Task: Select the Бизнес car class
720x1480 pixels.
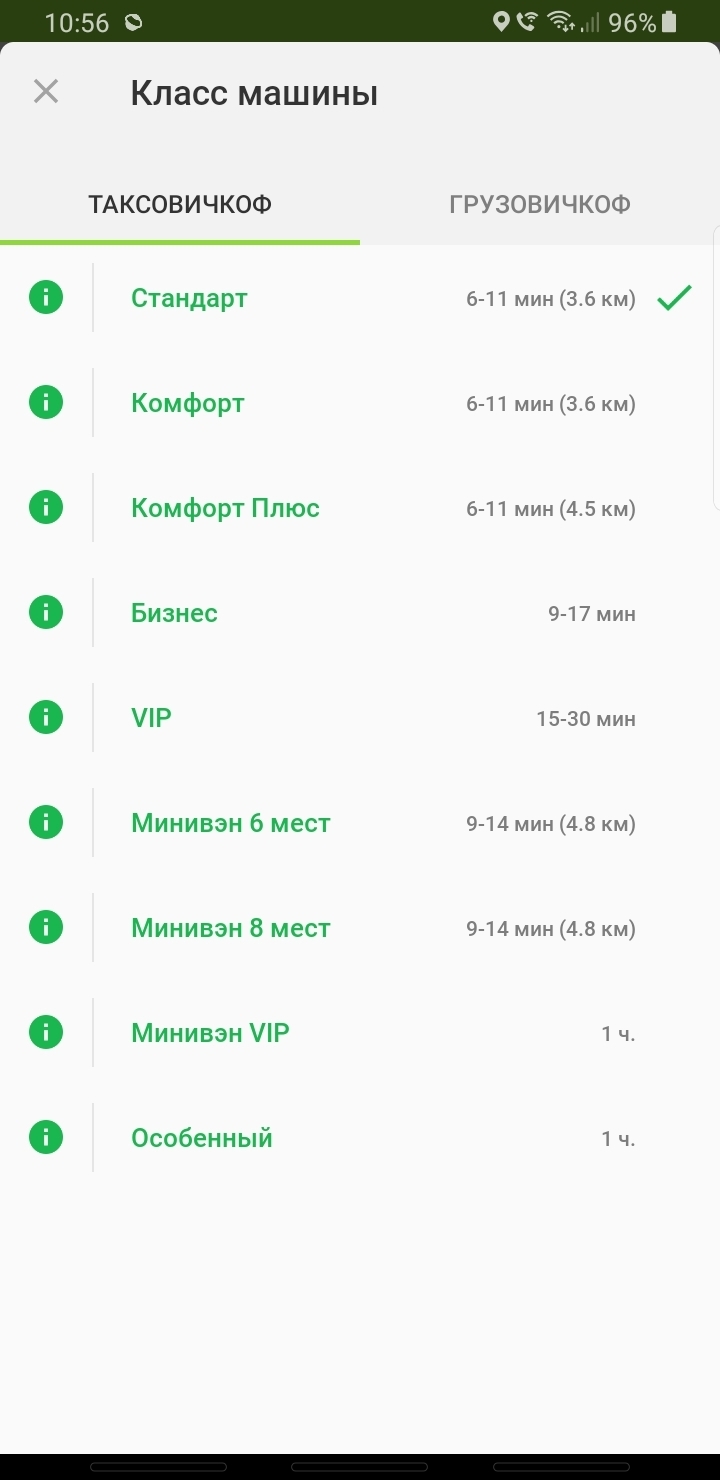Action: tap(174, 613)
